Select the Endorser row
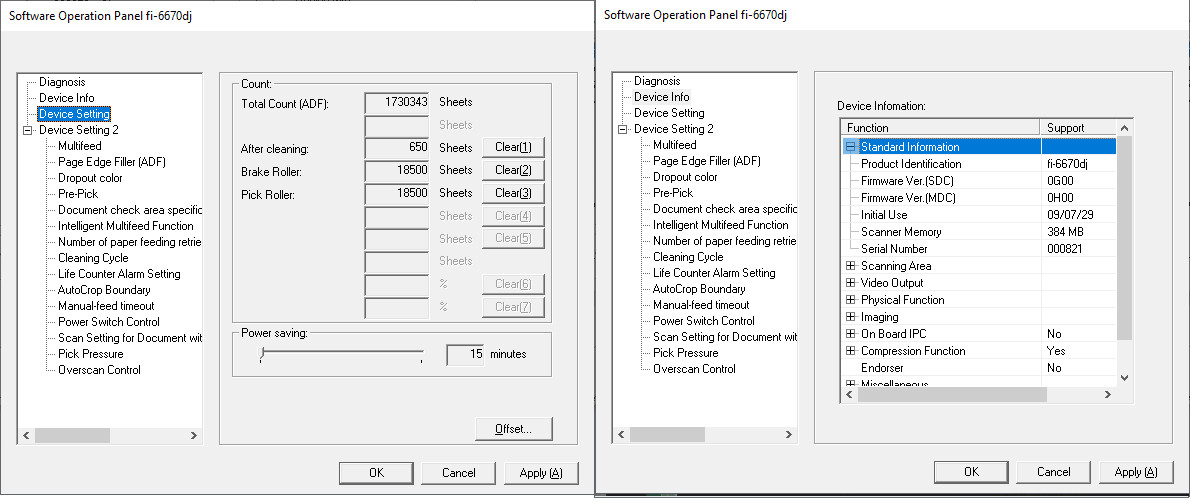This screenshot has height=502, width=1194. point(979,369)
